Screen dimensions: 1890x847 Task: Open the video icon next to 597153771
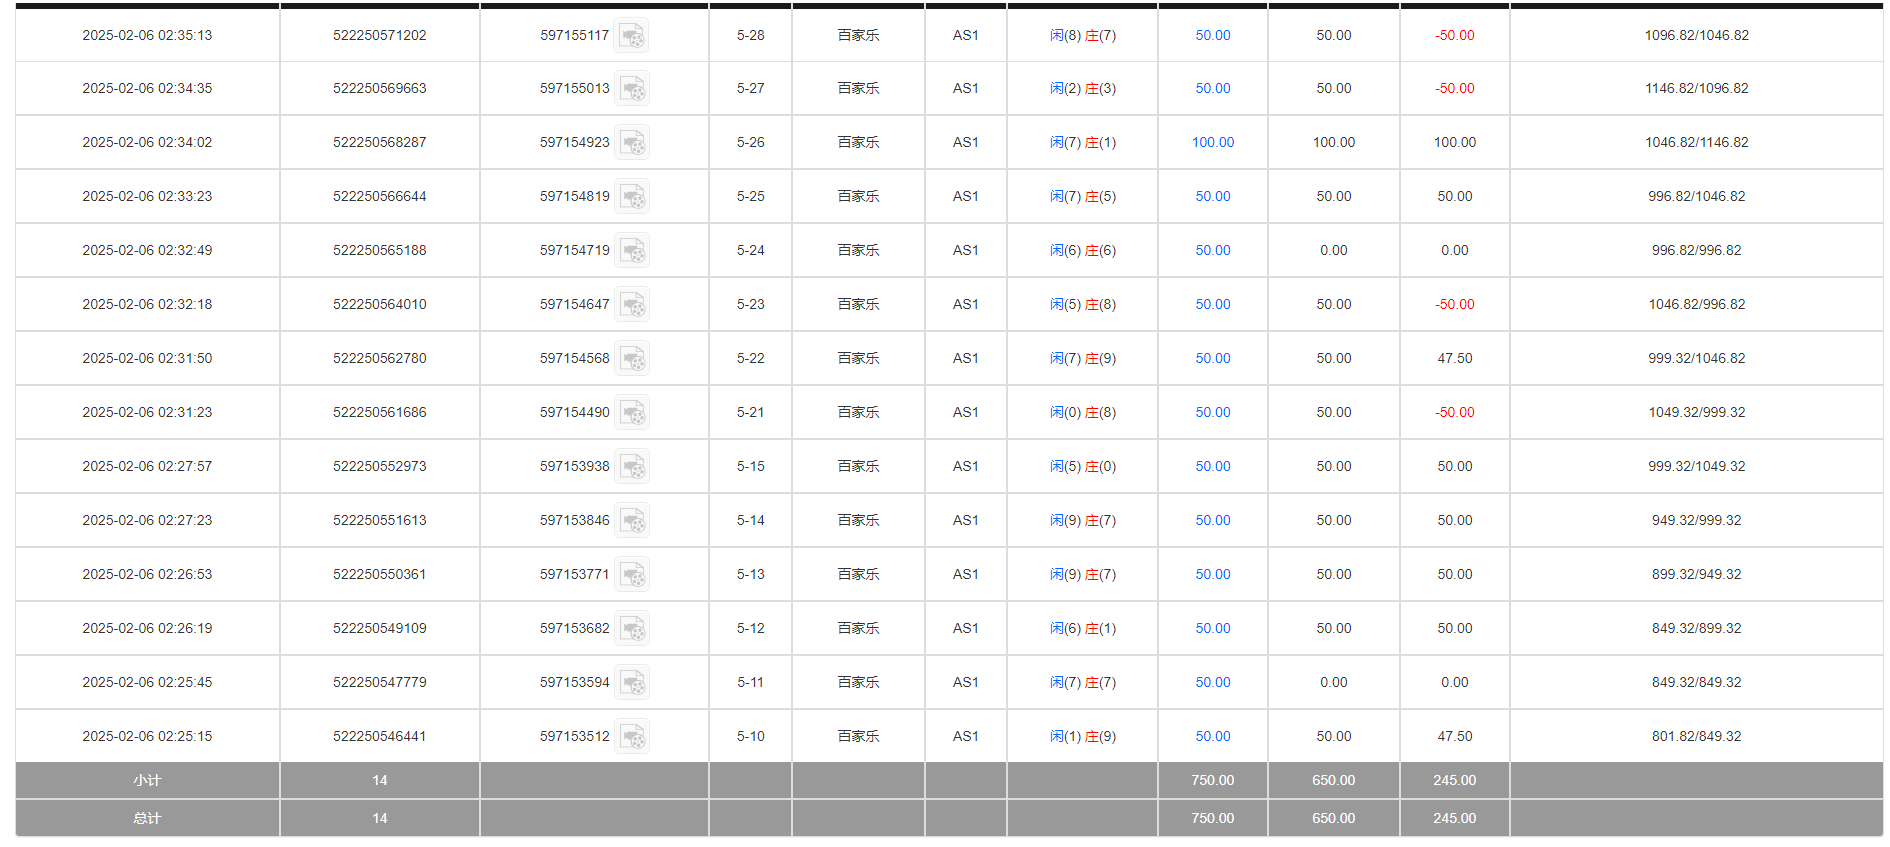[x=631, y=575]
